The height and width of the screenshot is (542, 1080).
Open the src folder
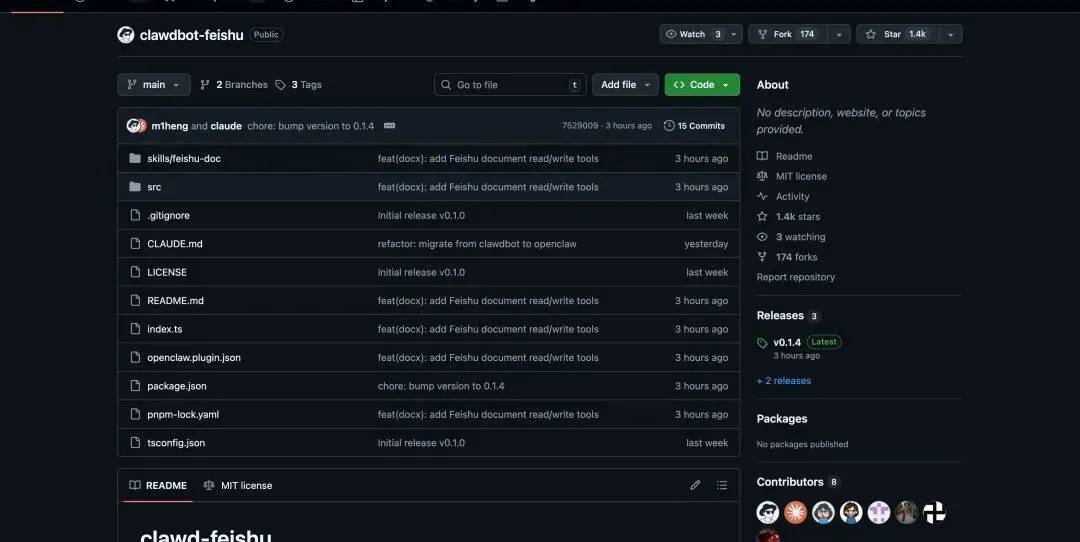pos(154,187)
